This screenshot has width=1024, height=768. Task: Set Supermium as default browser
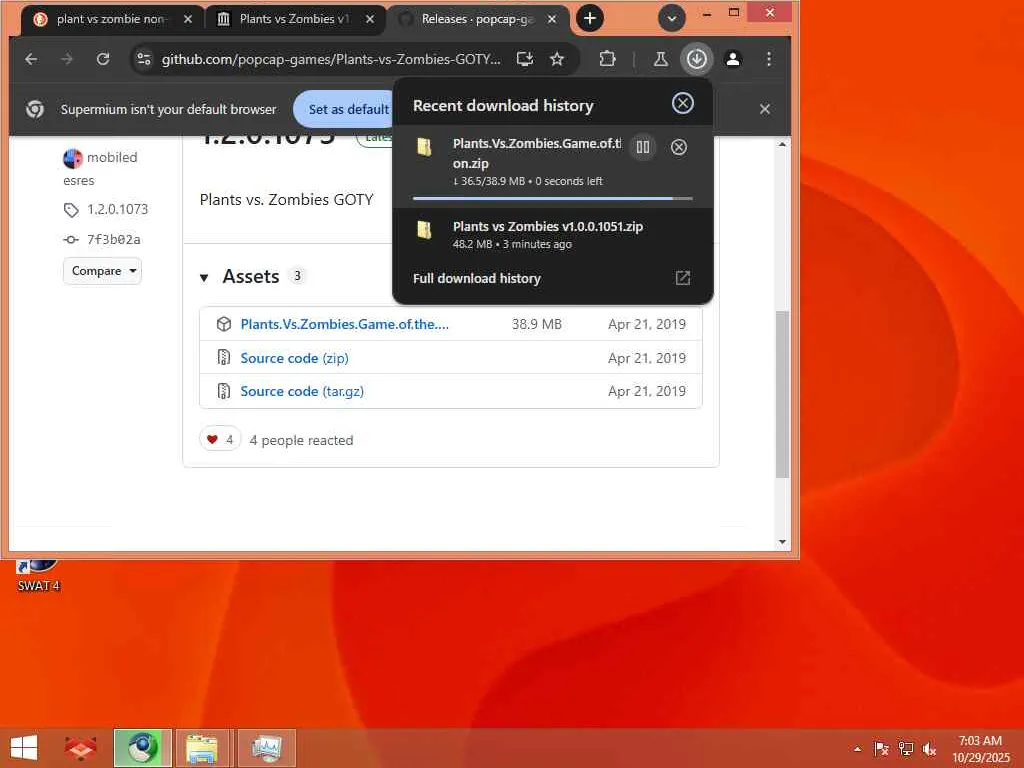[348, 109]
